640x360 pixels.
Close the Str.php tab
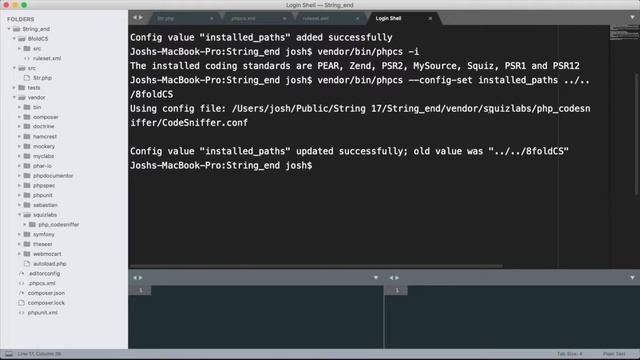coord(212,18)
